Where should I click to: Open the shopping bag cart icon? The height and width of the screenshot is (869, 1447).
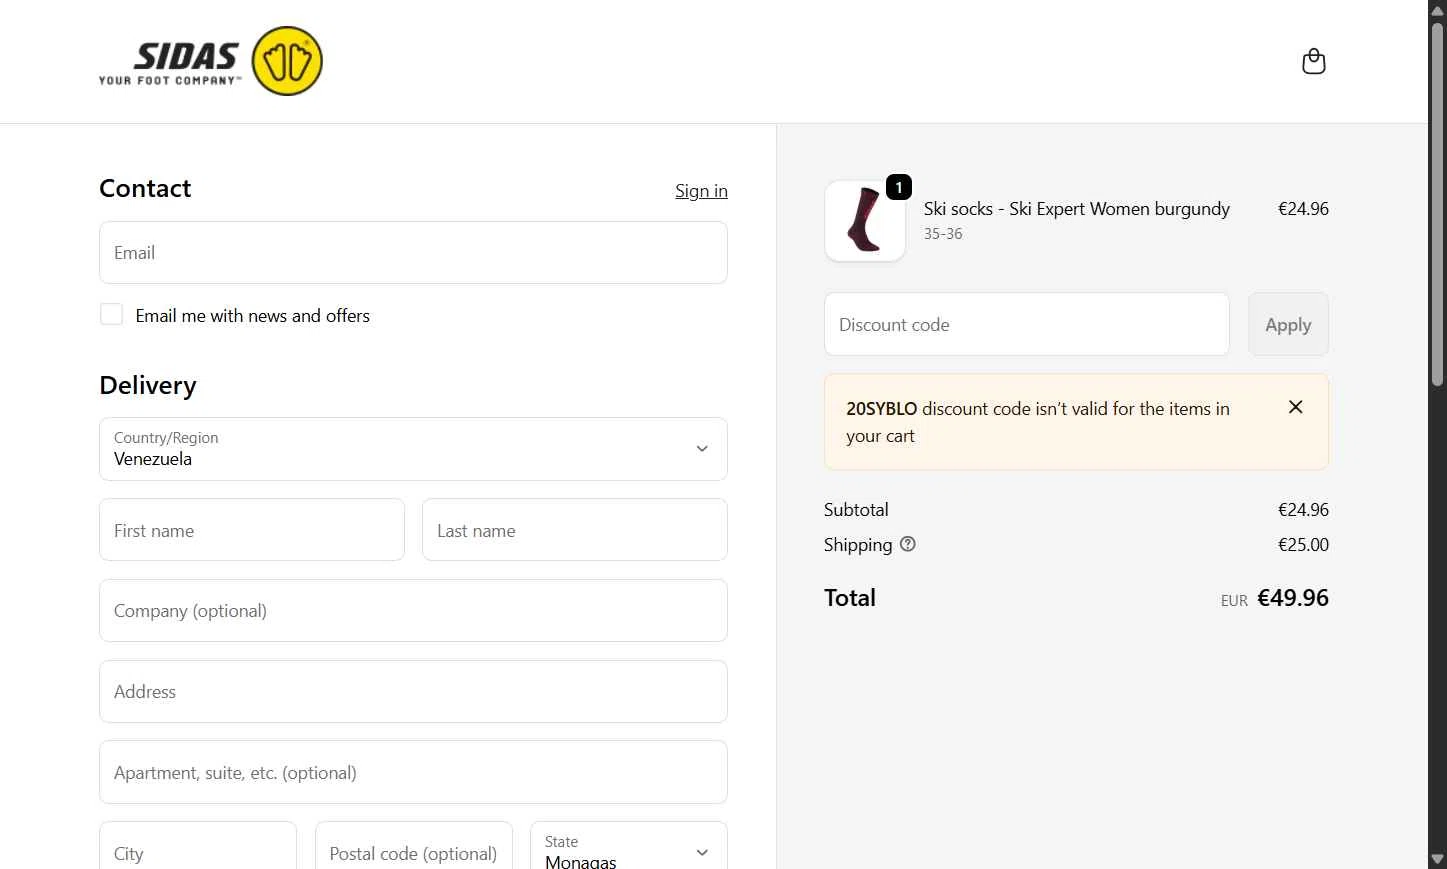pyautogui.click(x=1313, y=62)
